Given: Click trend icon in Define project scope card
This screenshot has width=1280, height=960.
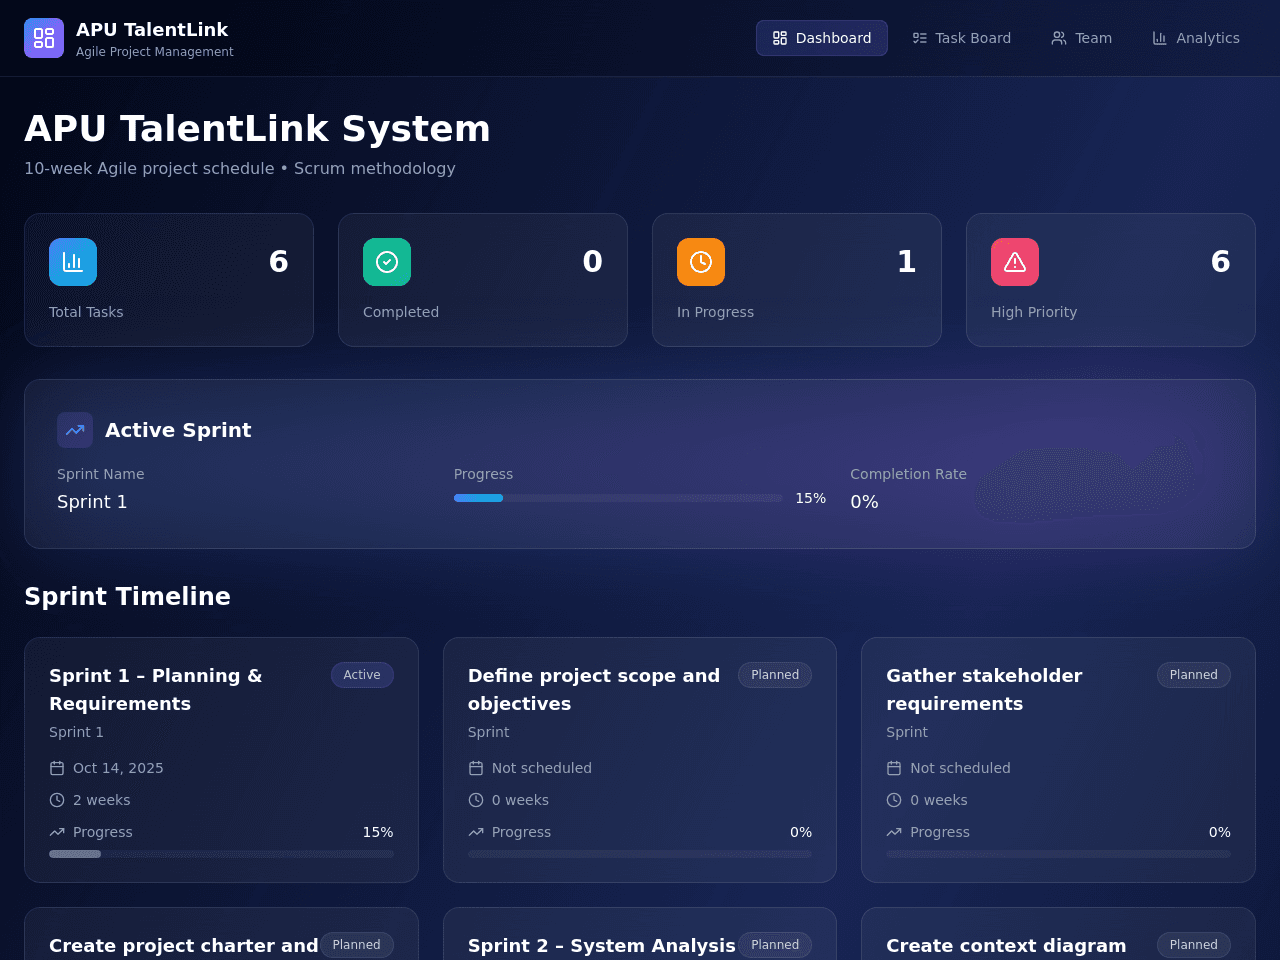Looking at the screenshot, I should pos(476,832).
